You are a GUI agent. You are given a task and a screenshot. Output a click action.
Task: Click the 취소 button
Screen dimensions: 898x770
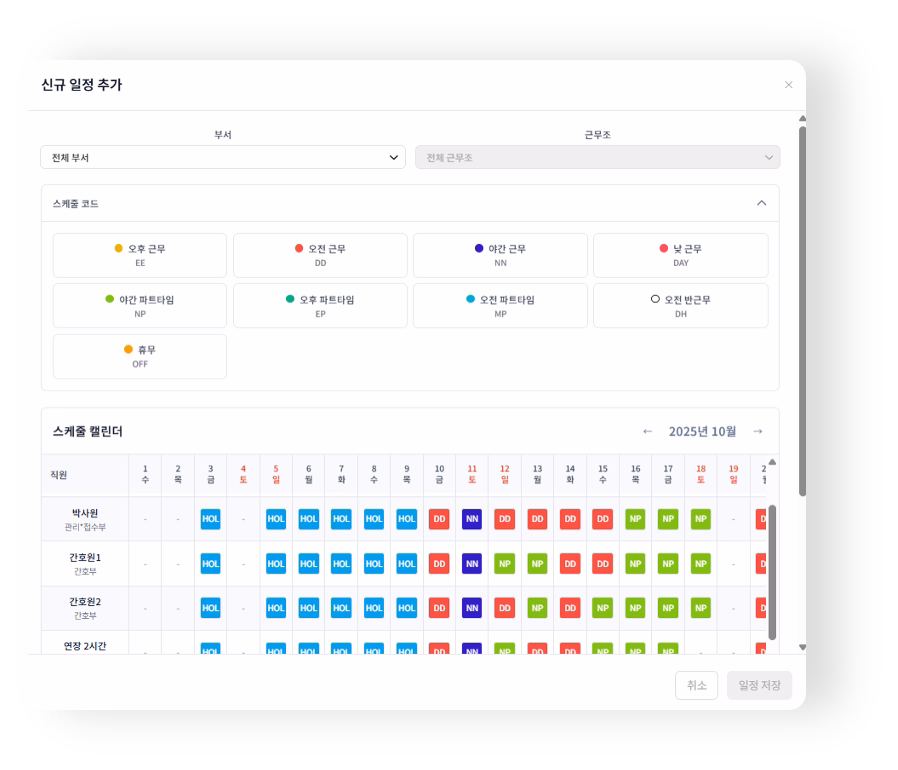[x=696, y=685]
